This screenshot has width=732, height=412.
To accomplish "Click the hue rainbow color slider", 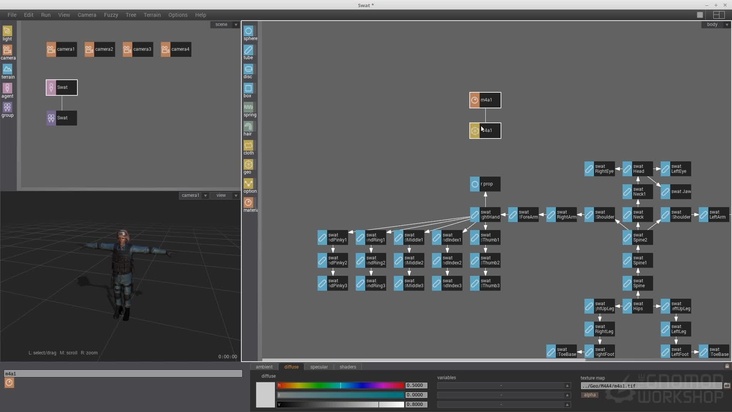I will [339, 385].
